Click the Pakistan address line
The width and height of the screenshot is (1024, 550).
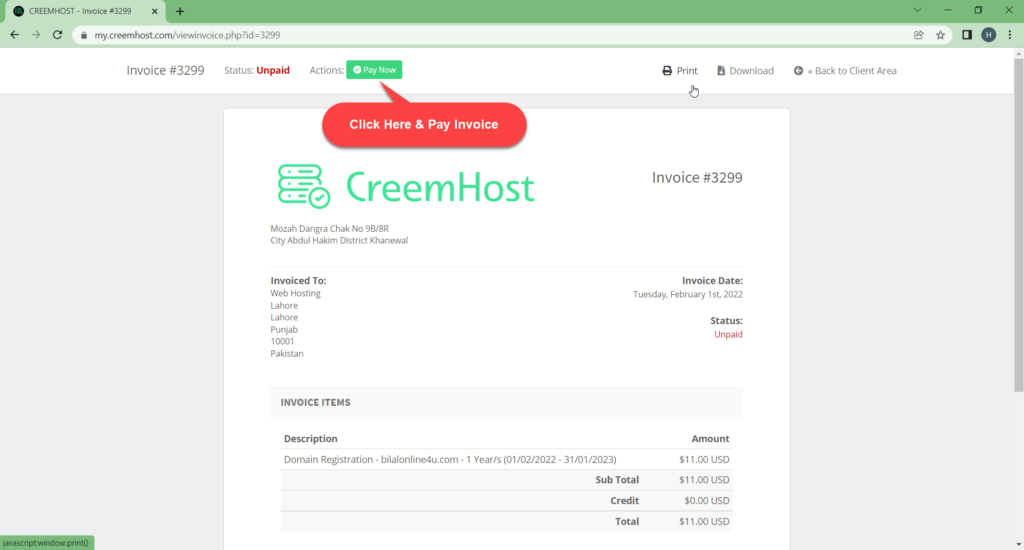point(287,353)
